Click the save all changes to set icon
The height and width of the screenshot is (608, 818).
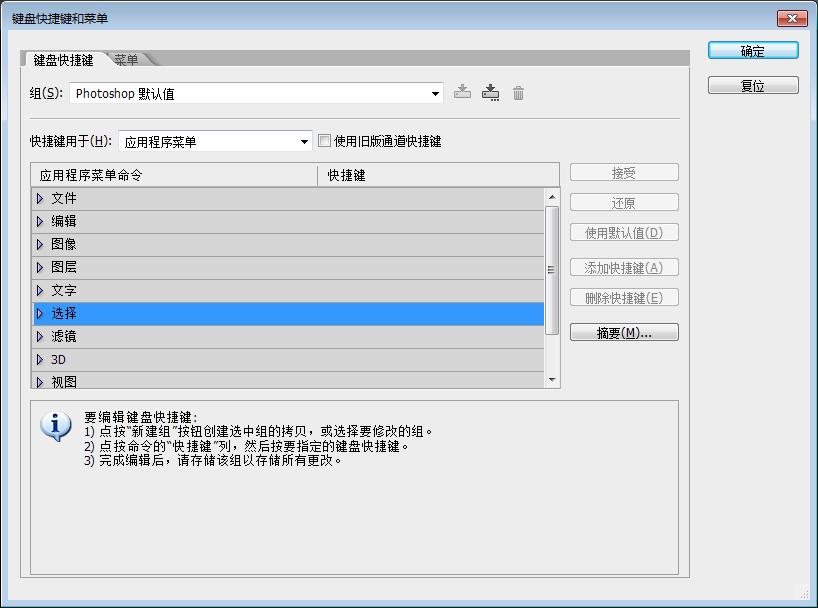click(462, 92)
